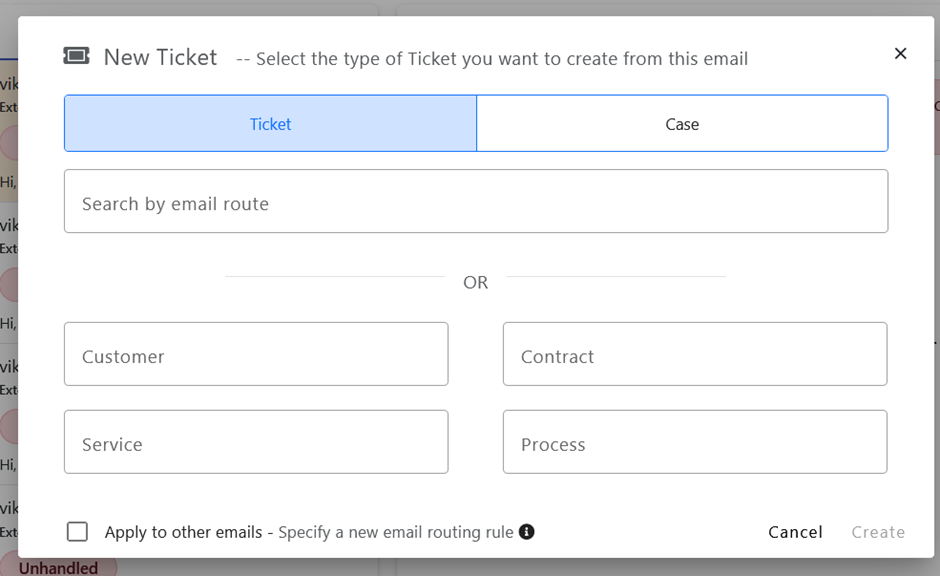940x576 pixels.
Task: Select the Ticket type tab
Action: click(270, 124)
